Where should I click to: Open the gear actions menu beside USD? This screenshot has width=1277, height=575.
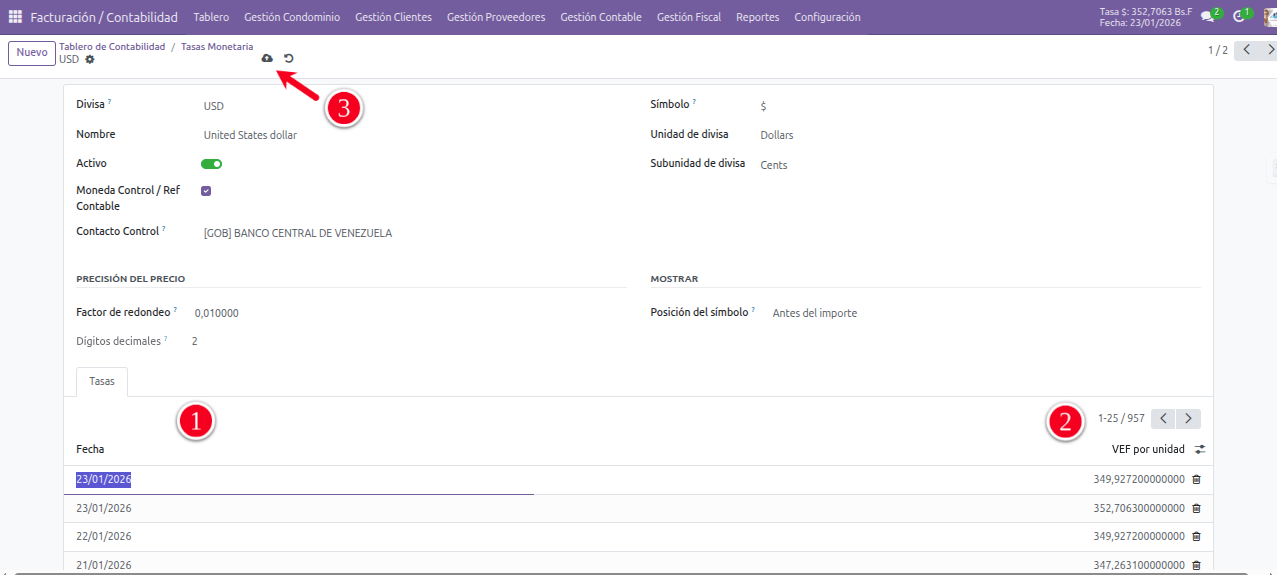pos(90,60)
